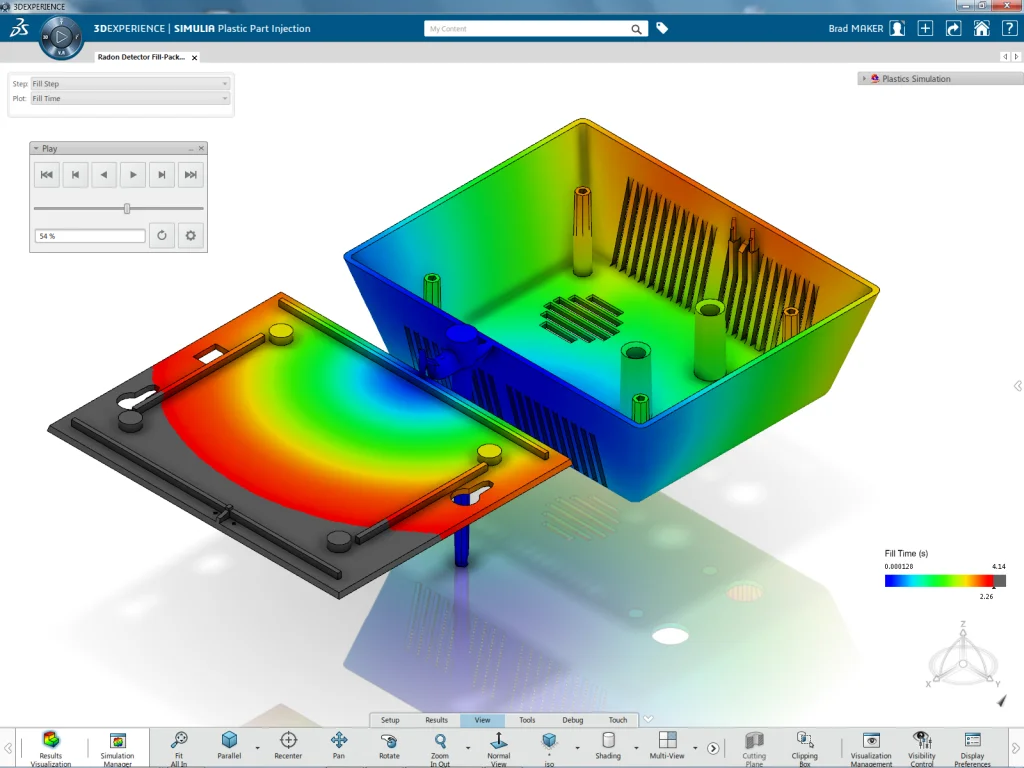
Task: Expand the Shading options arrow
Action: pyautogui.click(x=636, y=747)
